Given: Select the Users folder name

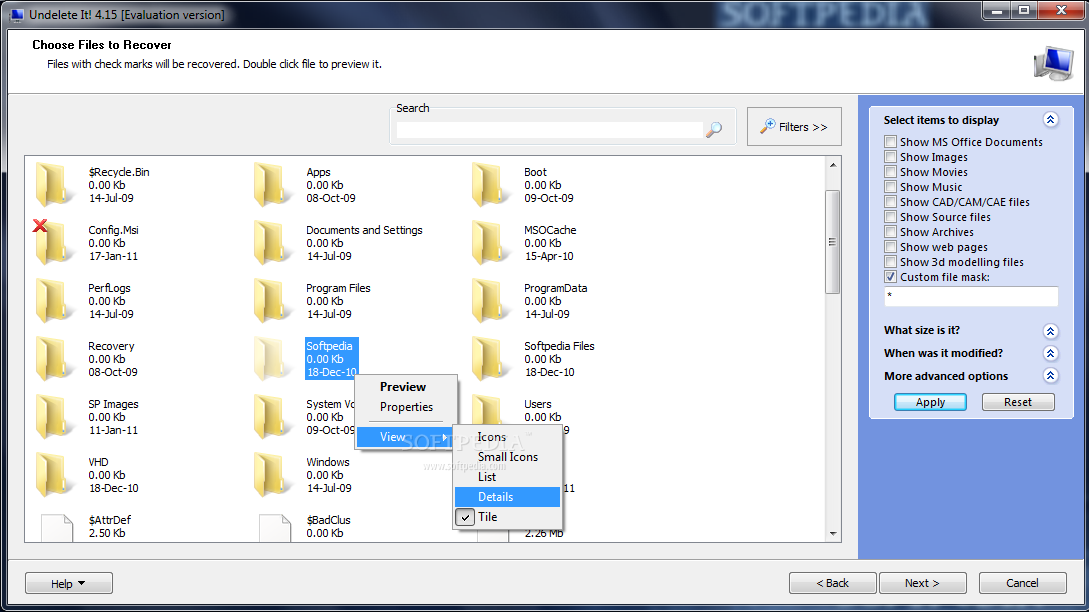Looking at the screenshot, I should point(538,404).
